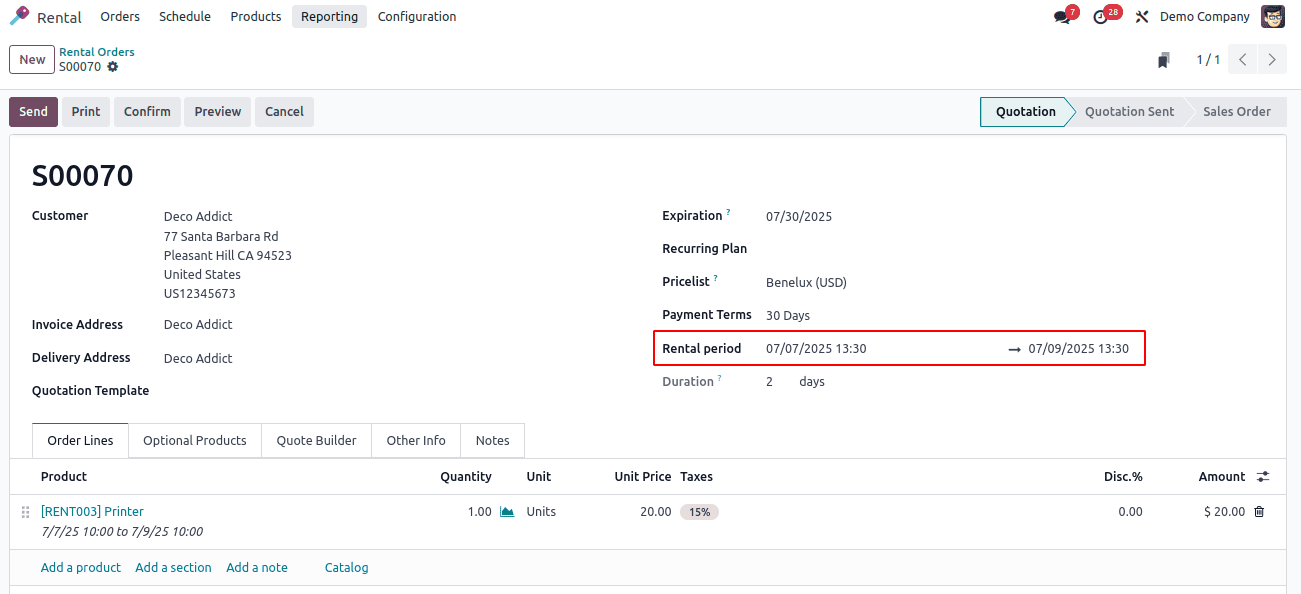Click the New button
1301x594 pixels.
tap(32, 60)
